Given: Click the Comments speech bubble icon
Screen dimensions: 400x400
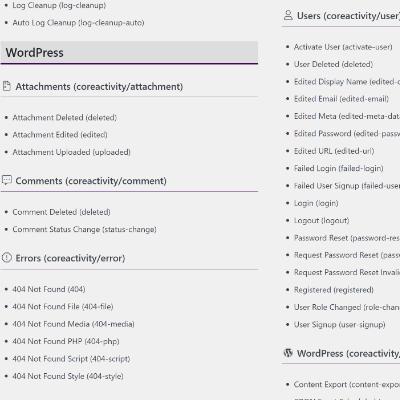Looking at the screenshot, I should tap(7, 180).
